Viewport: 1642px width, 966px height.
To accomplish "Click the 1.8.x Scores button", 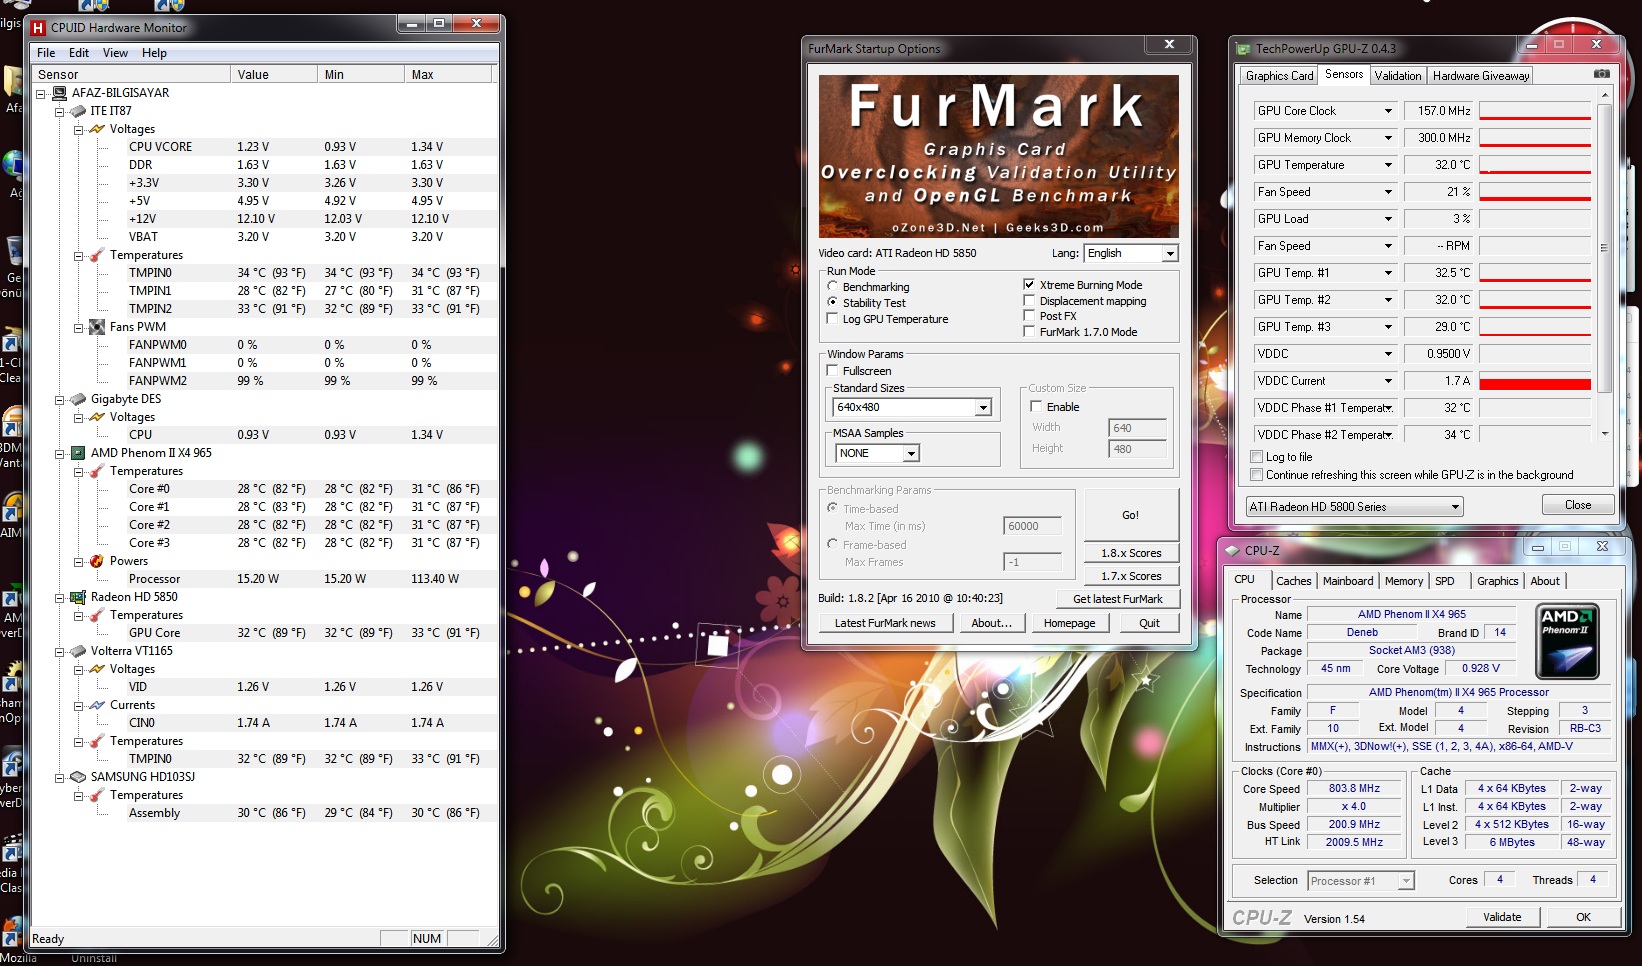I will pyautogui.click(x=1131, y=553).
